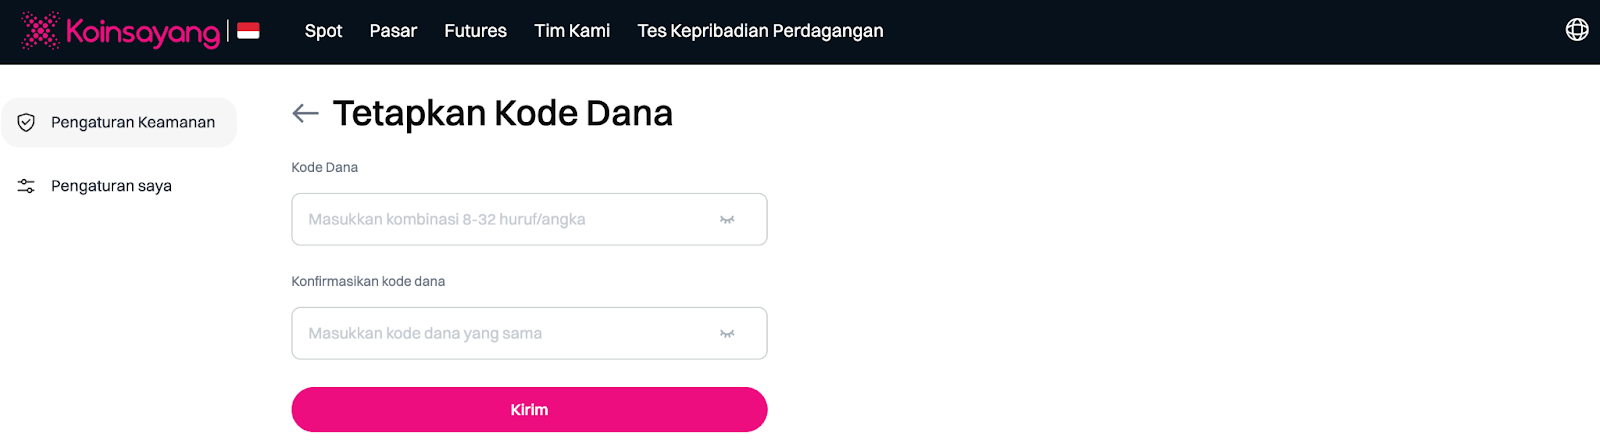The image size is (1600, 444).
Task: Open the Pasar page
Action: click(x=393, y=31)
